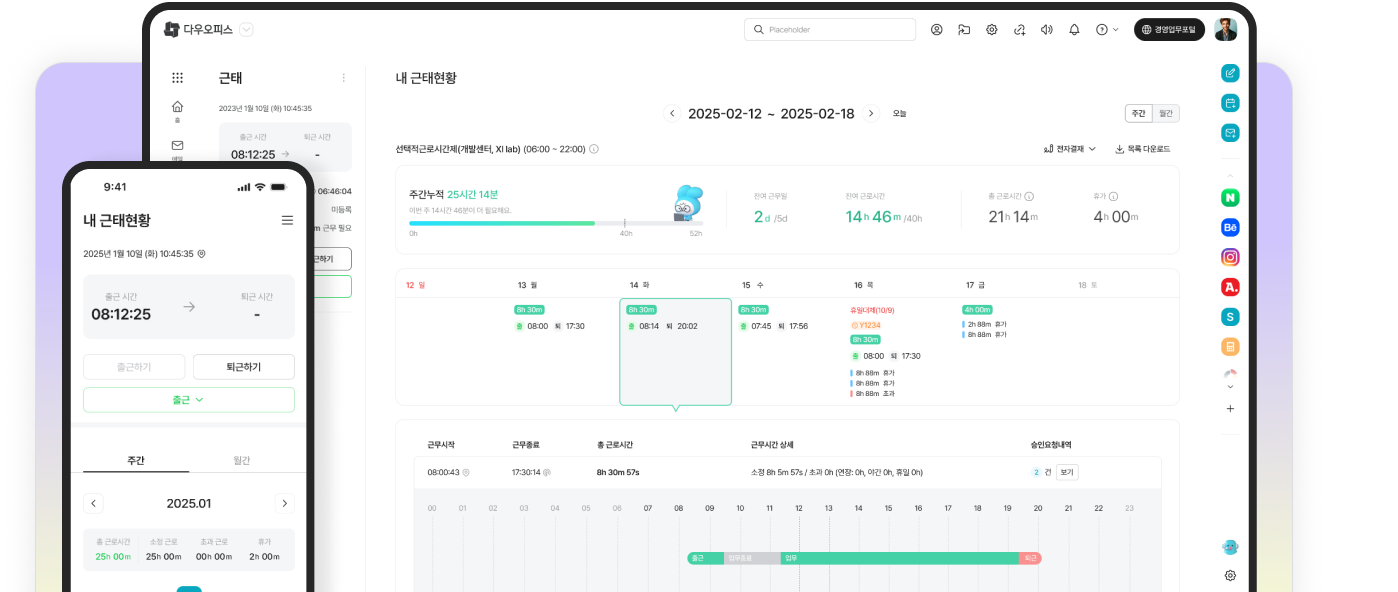1398x592 pixels.
Task: Select 주간 tab on the phone
Action: point(136,460)
